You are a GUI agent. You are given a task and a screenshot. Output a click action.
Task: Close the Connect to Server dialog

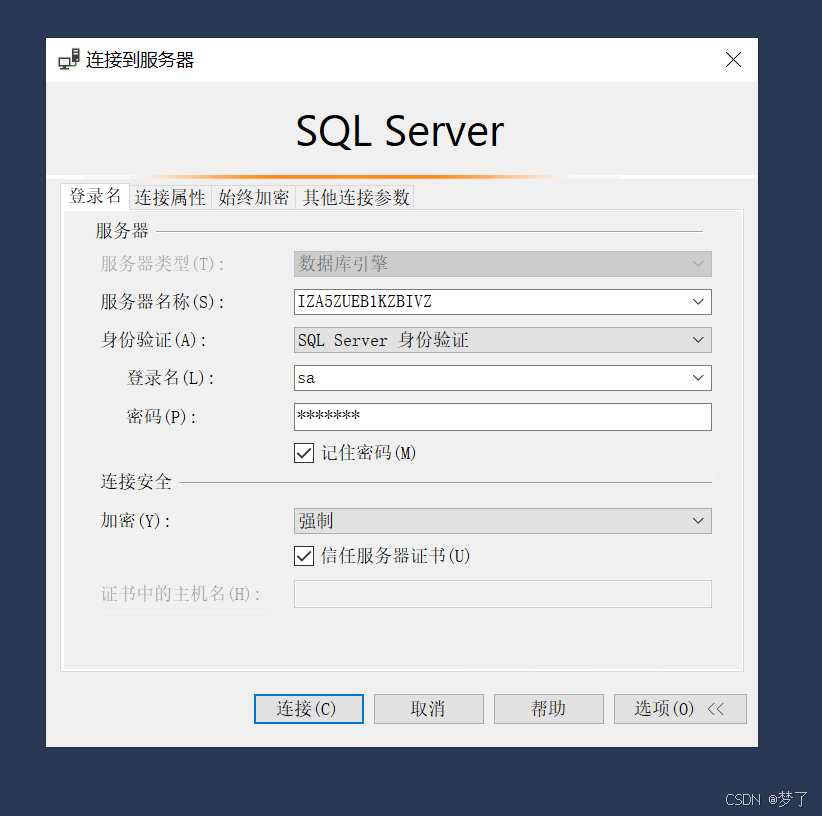point(733,60)
